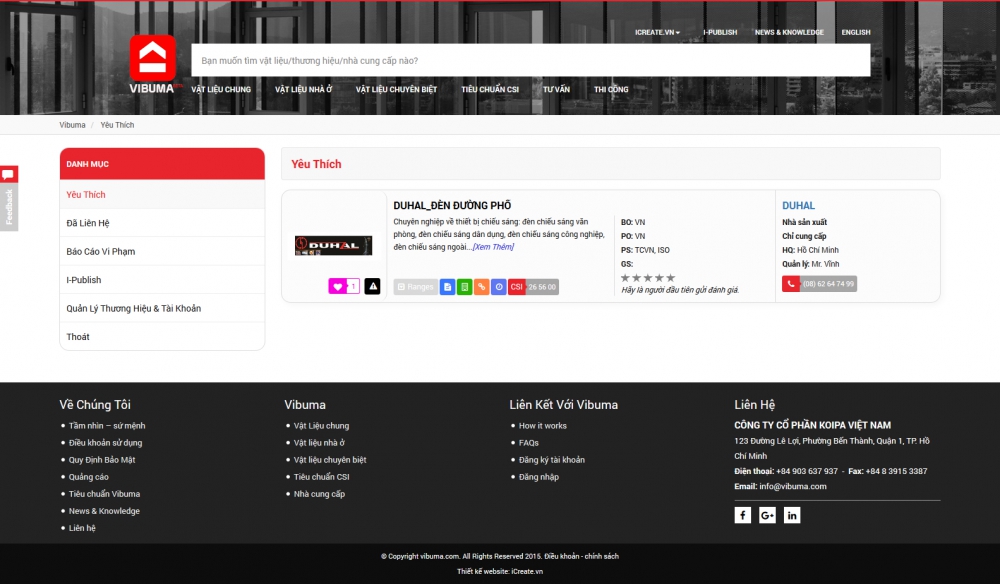Rate DUHAL with the first star

[x=625, y=278]
